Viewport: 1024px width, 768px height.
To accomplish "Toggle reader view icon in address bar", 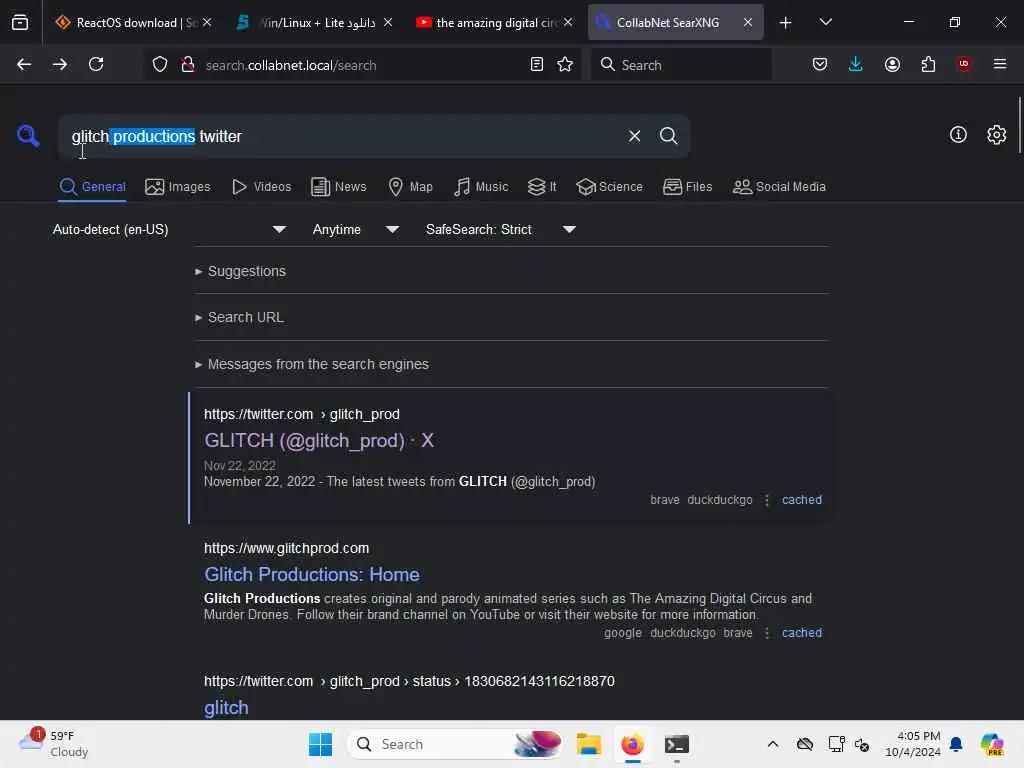I will click(537, 64).
